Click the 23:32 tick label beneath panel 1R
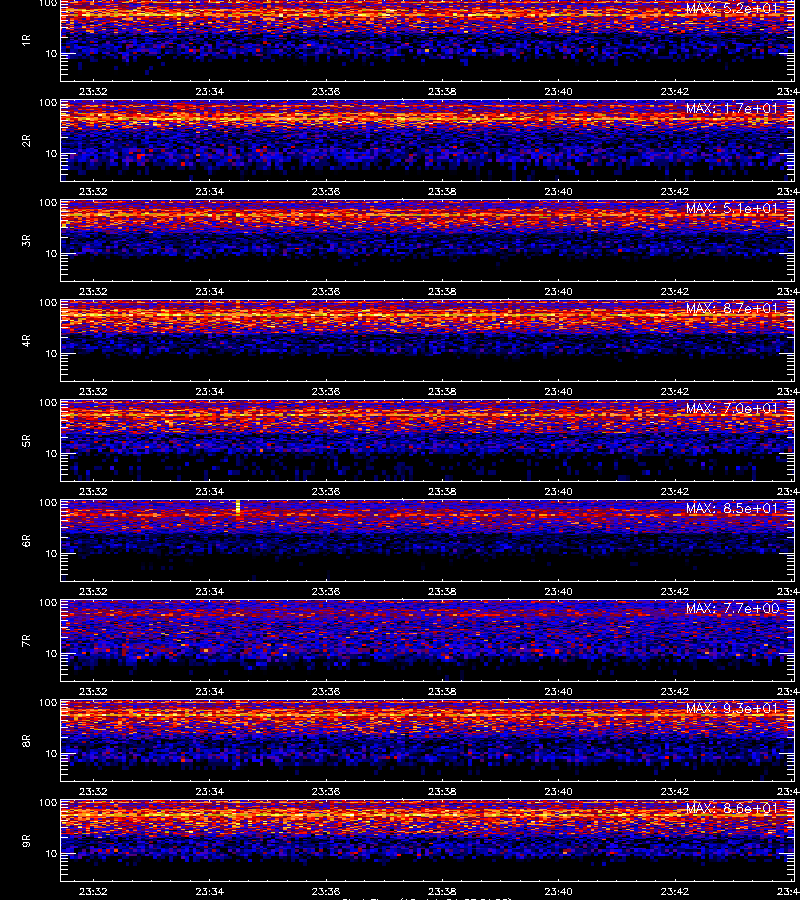Viewport: 800px width, 900px height. 93,91
